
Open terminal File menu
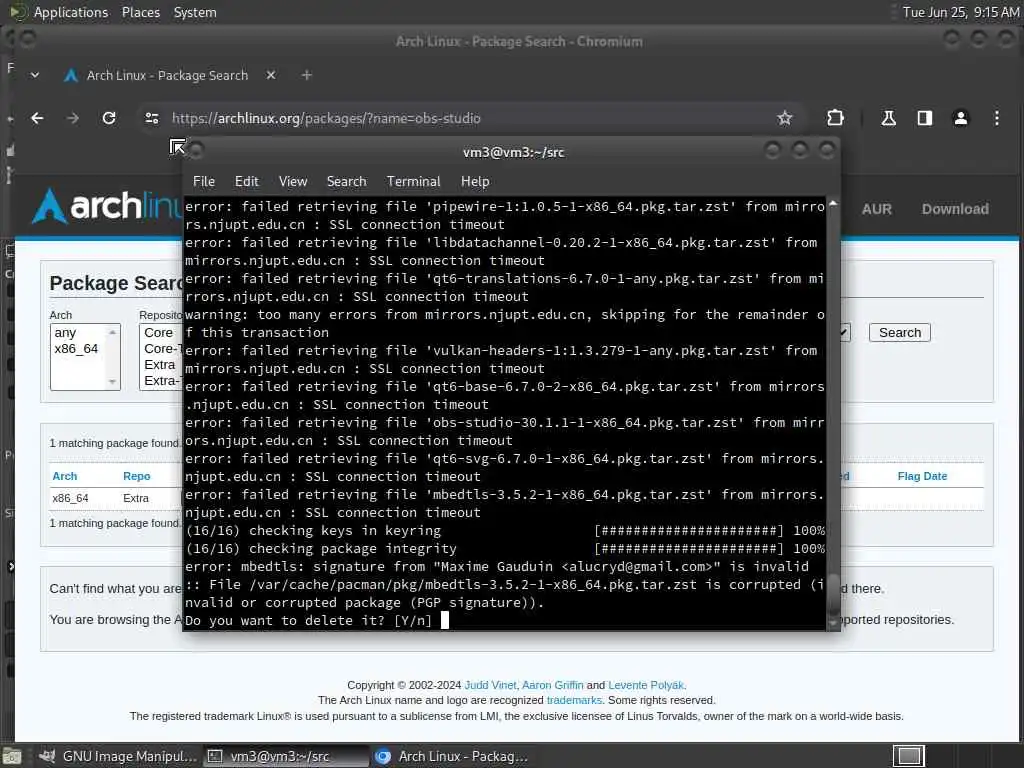pos(204,182)
